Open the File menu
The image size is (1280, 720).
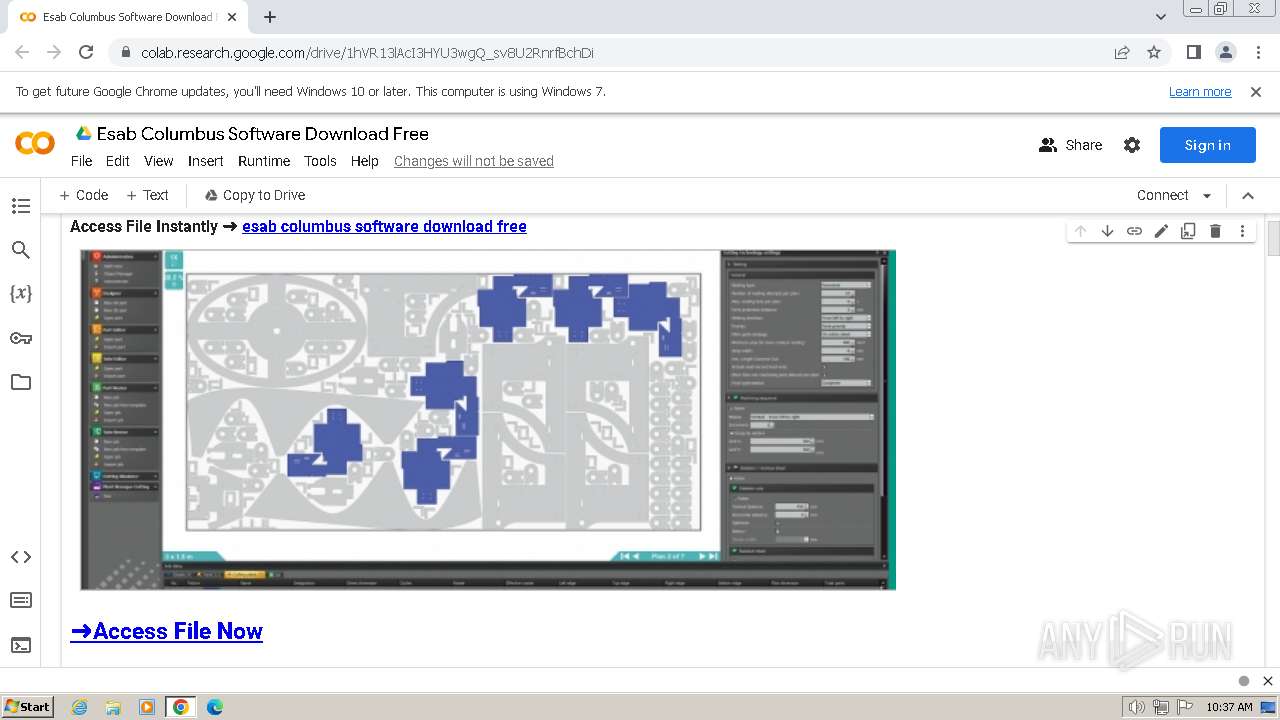click(x=82, y=161)
